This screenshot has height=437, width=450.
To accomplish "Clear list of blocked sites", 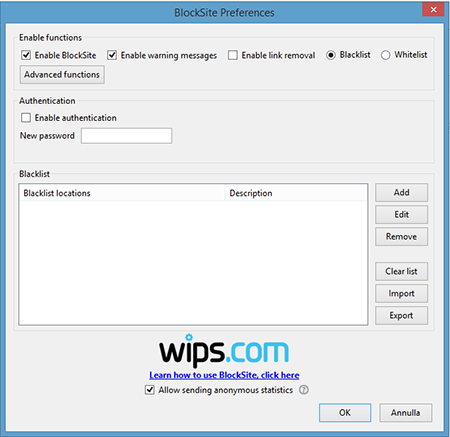I will tap(401, 272).
